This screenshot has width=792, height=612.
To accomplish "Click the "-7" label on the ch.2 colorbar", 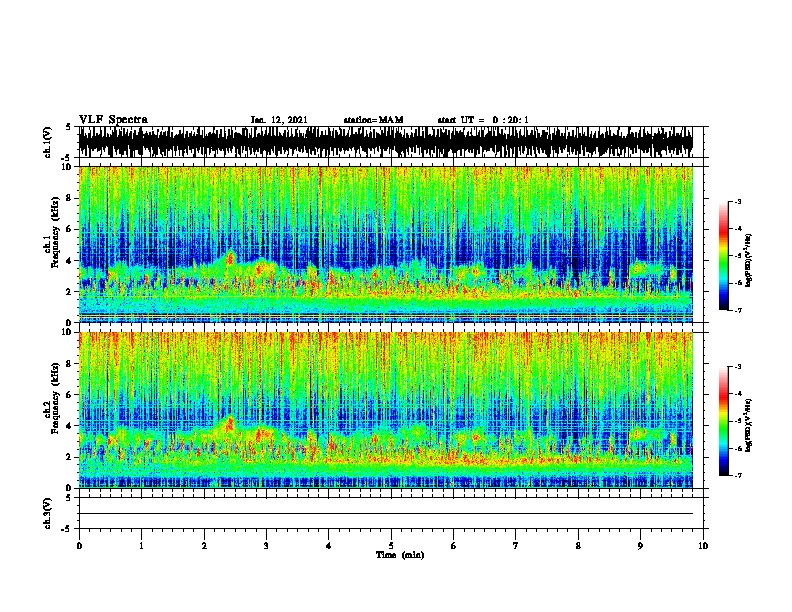I will point(738,475).
